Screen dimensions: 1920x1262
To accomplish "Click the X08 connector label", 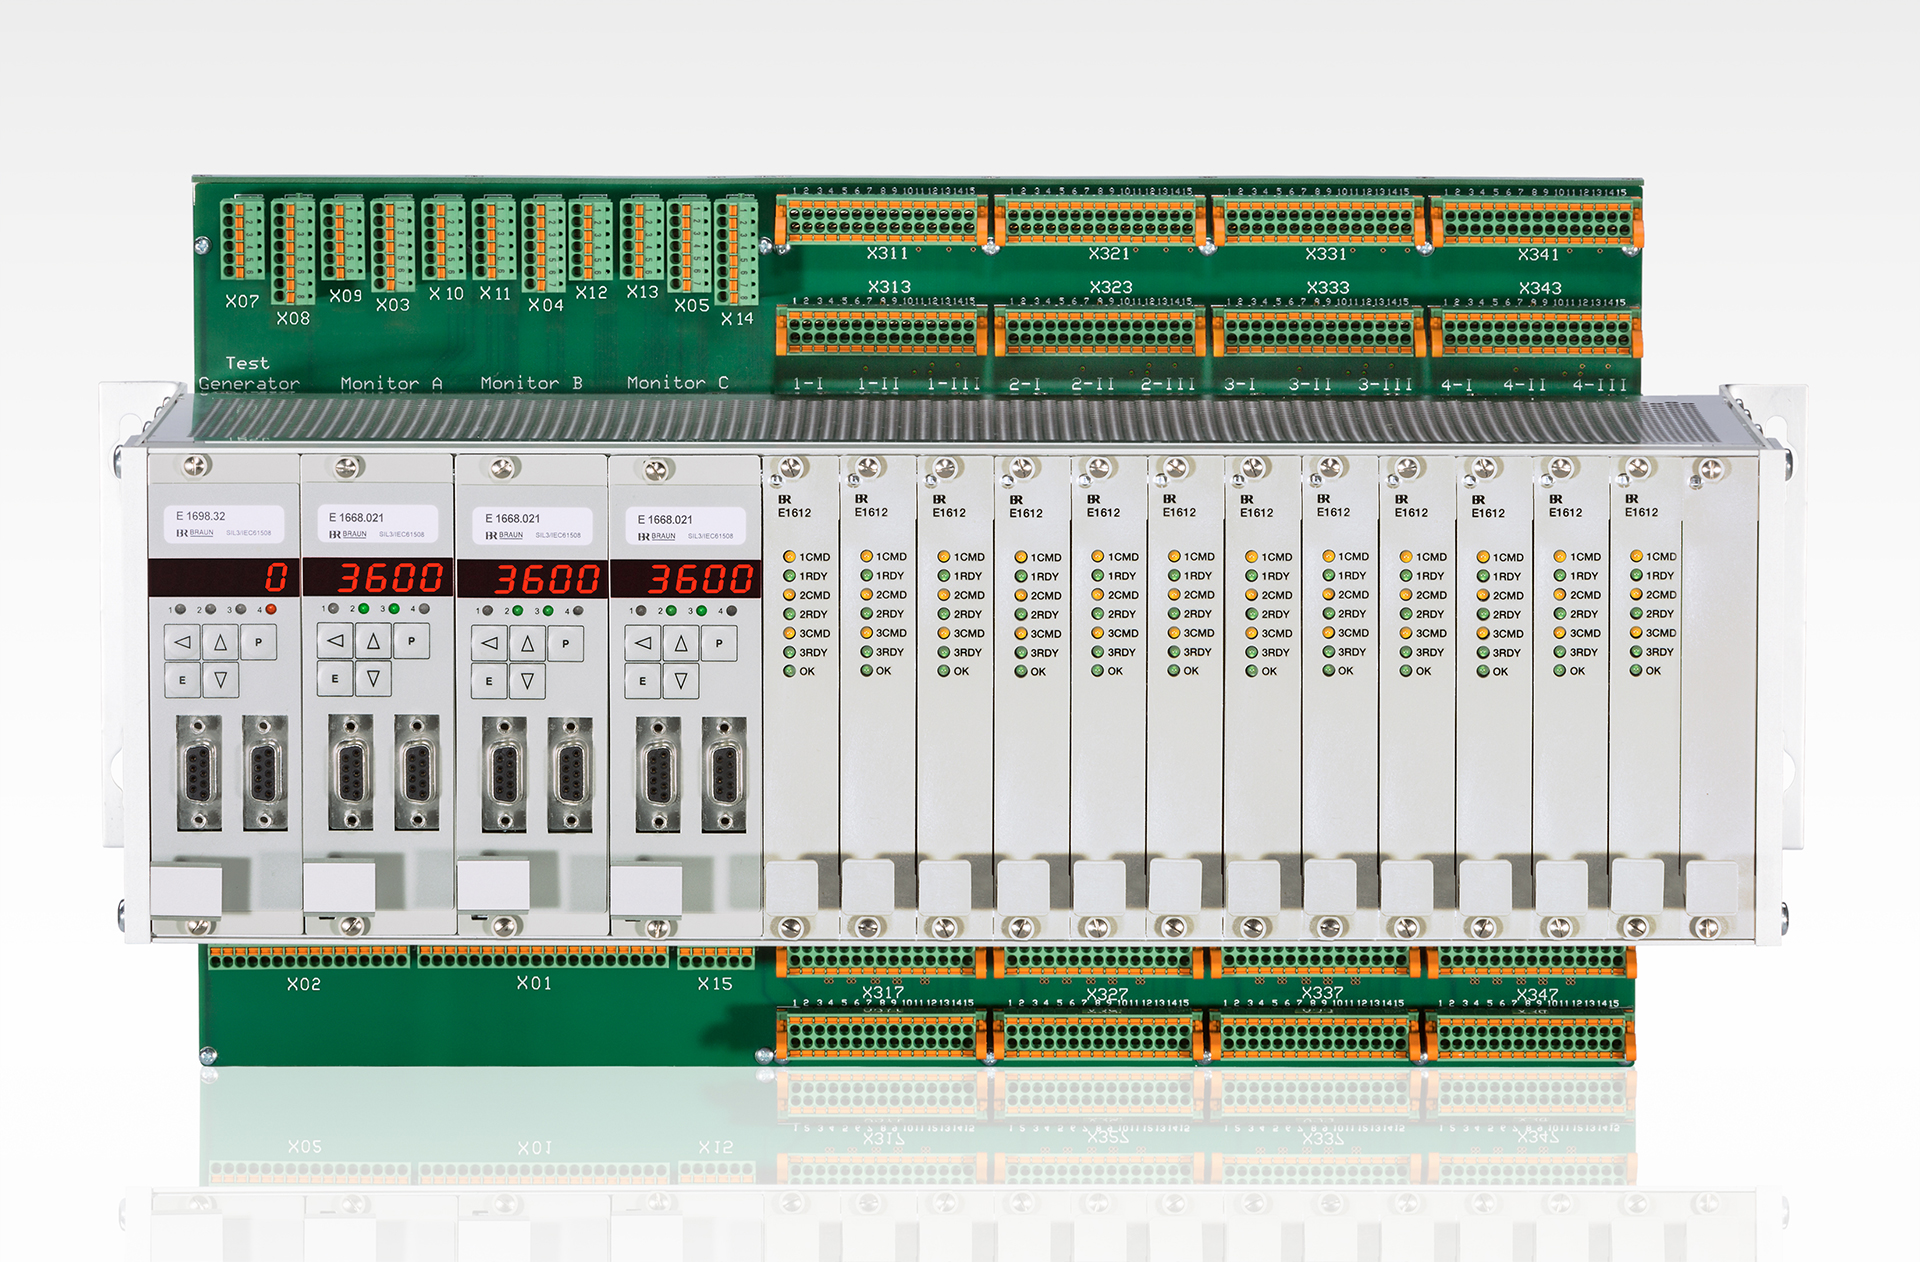I will tap(293, 318).
